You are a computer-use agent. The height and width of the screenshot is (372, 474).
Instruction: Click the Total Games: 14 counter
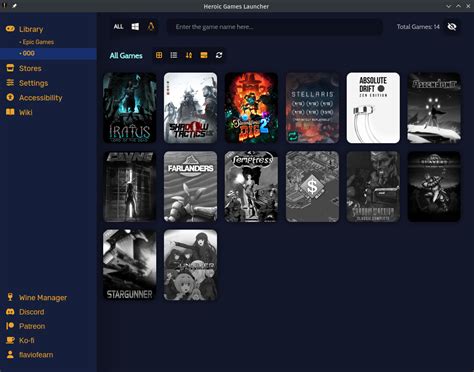[x=418, y=27]
